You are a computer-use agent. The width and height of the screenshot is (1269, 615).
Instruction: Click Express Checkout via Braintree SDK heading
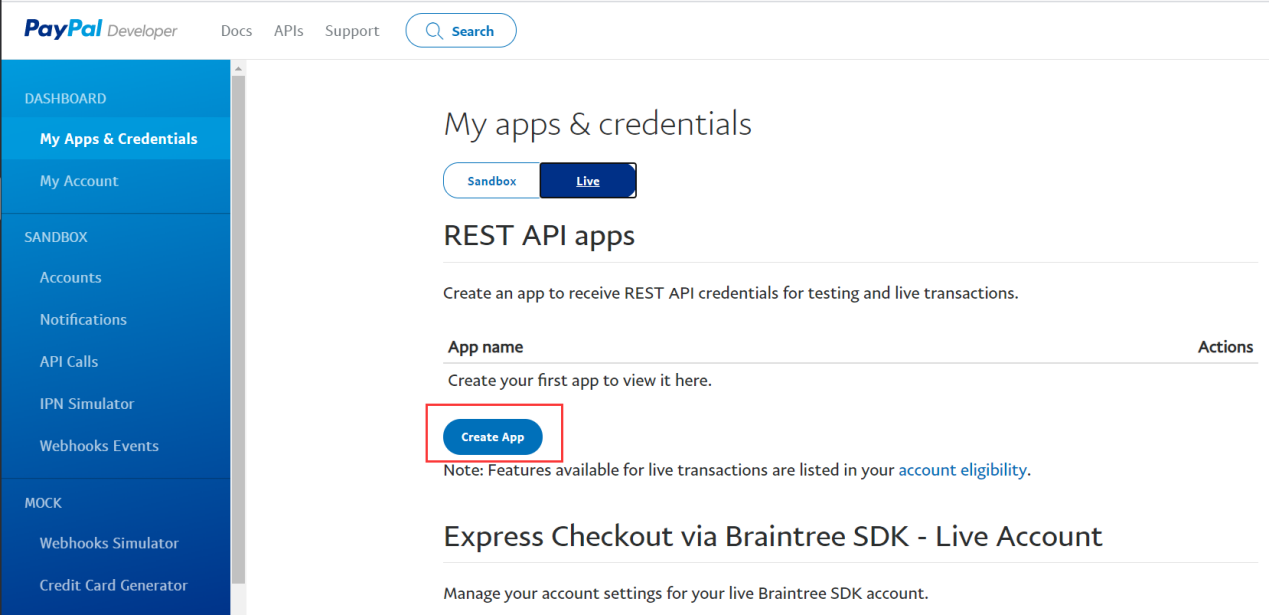coord(773,536)
